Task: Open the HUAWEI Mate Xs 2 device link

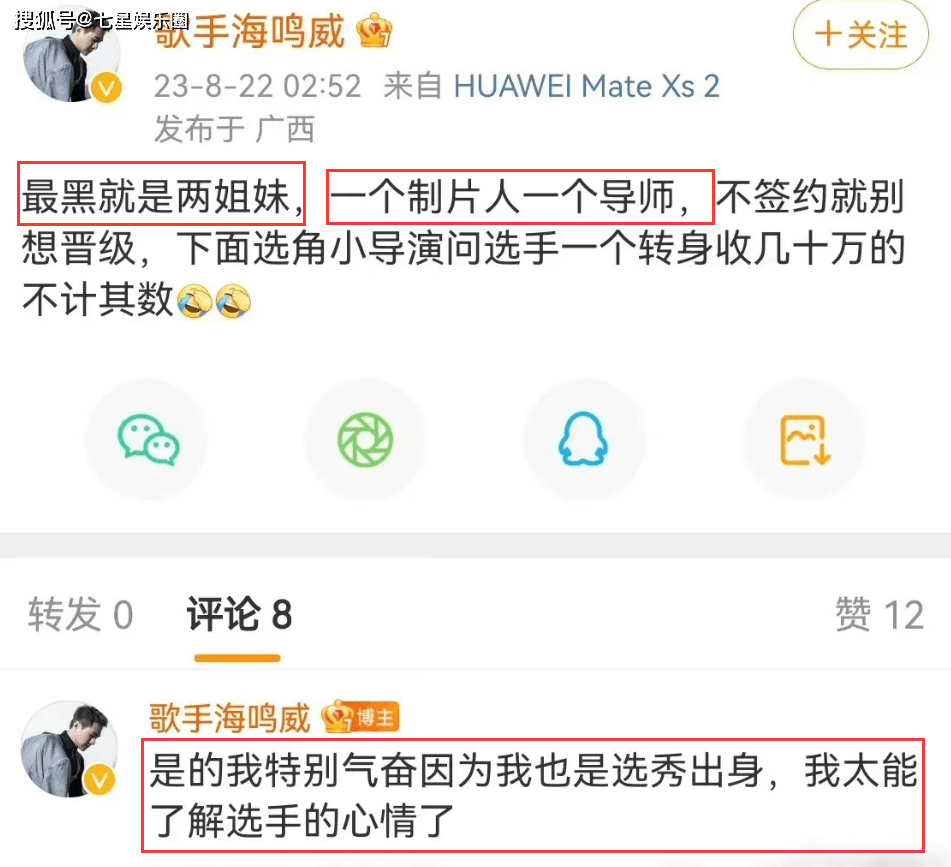Action: point(586,86)
